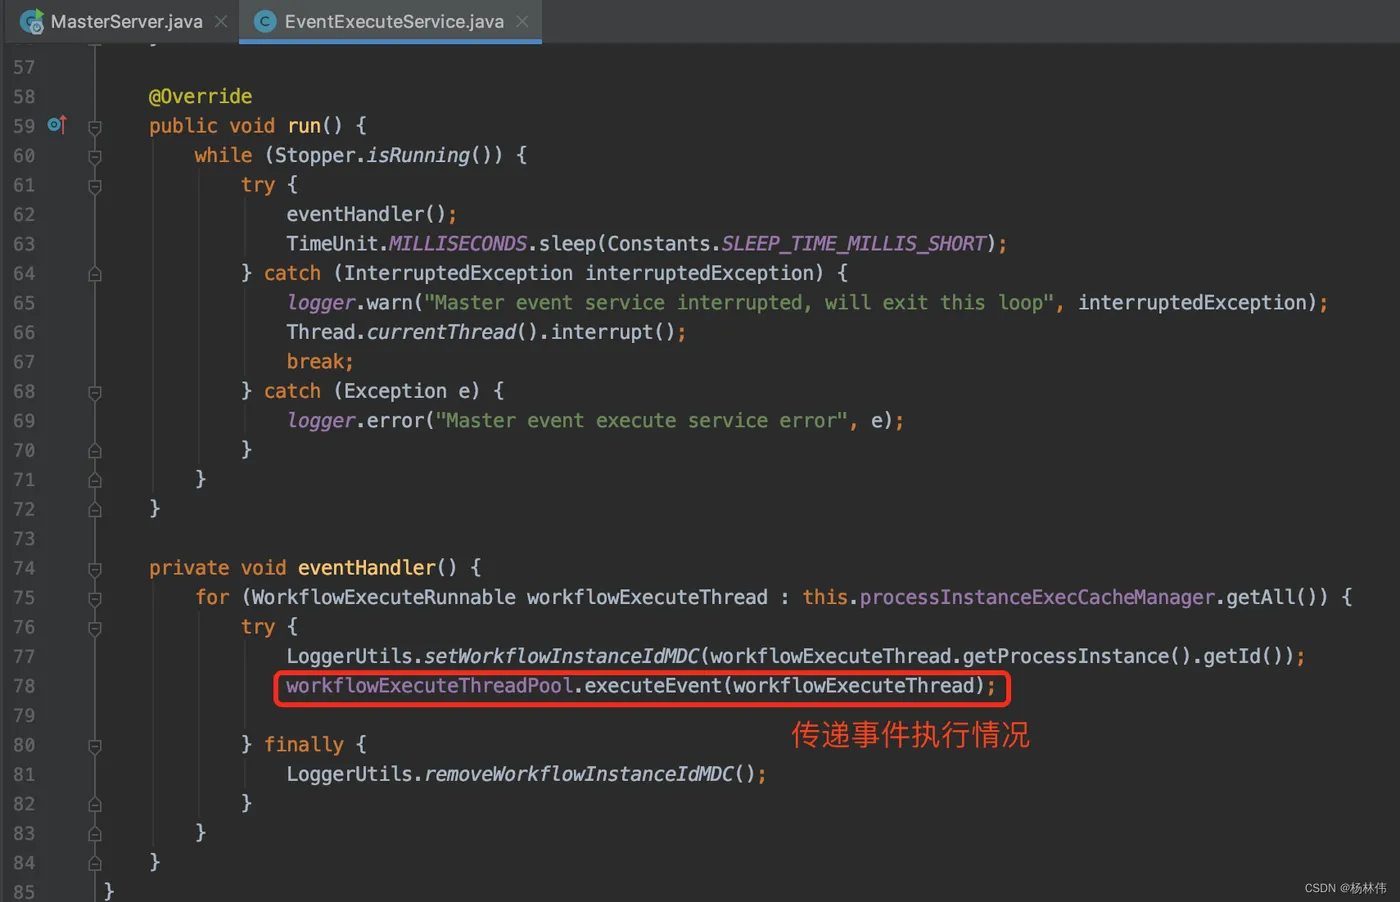Click the "Master event execute service error" string

pyautogui.click(x=642, y=421)
